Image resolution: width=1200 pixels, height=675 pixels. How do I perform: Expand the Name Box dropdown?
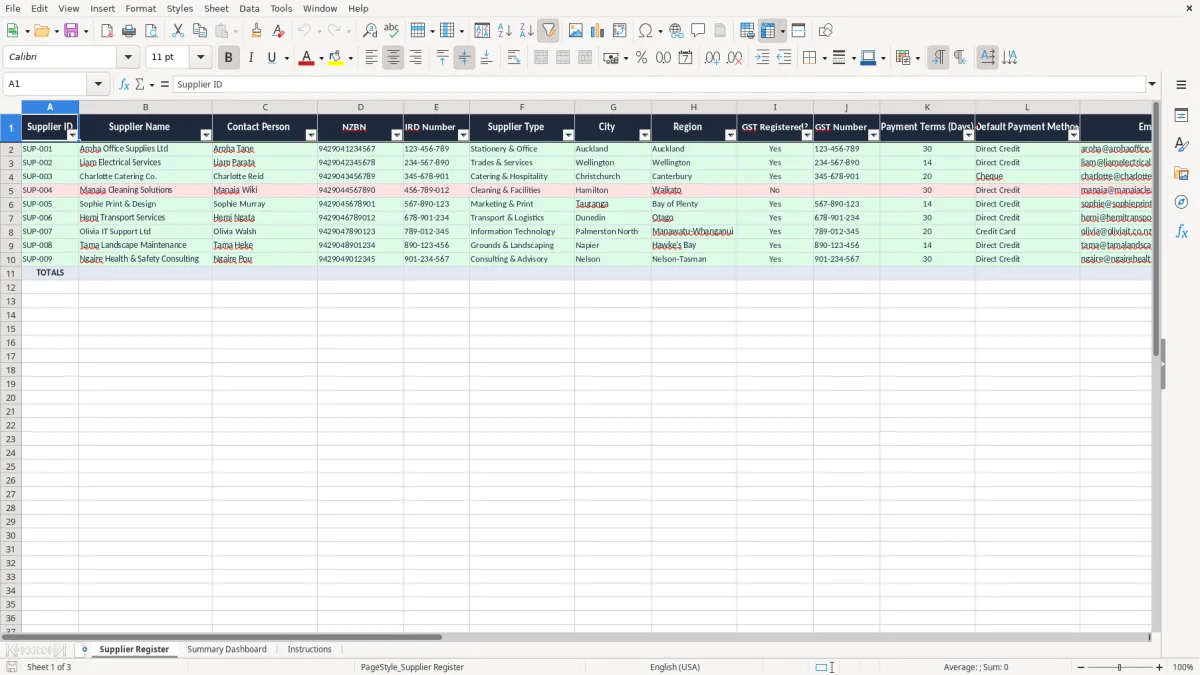[x=98, y=84]
